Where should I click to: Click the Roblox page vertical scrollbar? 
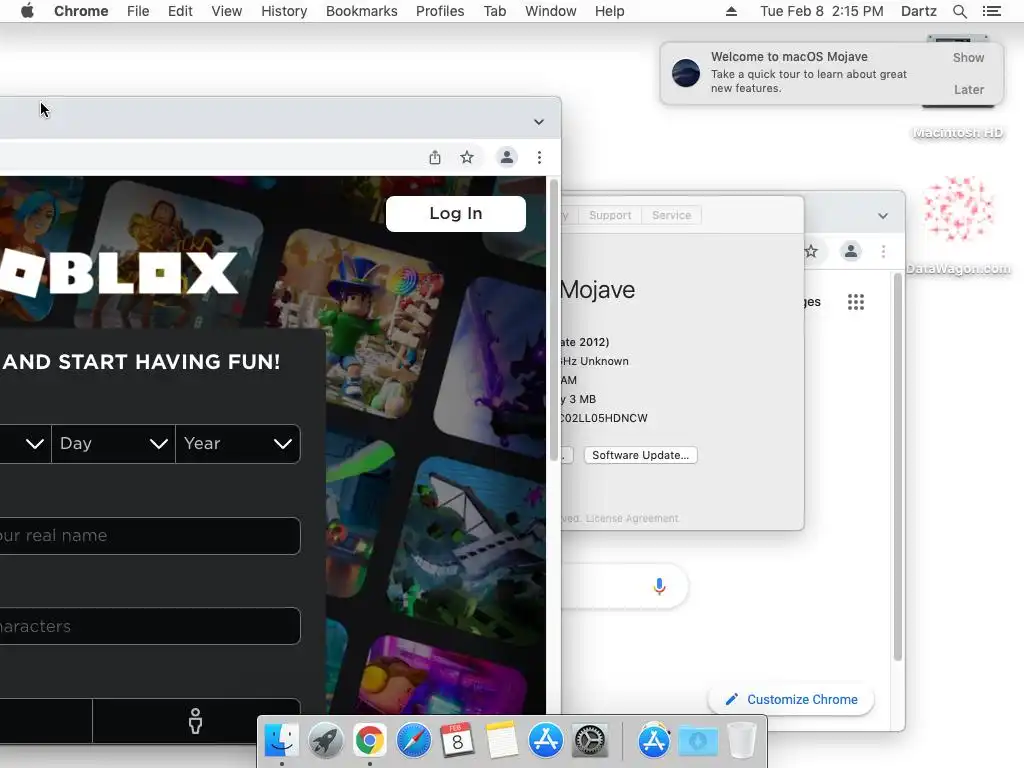pyautogui.click(x=553, y=319)
